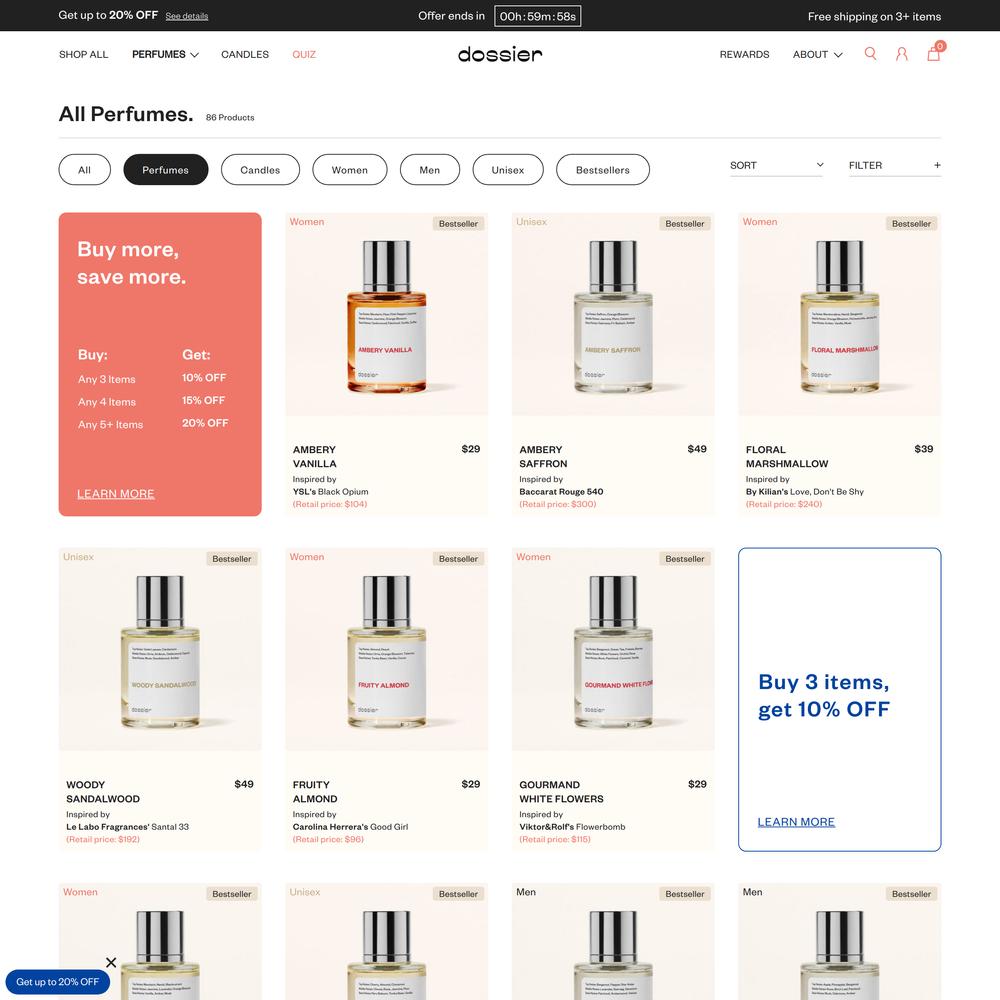Expand the FILTER plus icon
The image size is (1000, 1000).
coord(937,165)
